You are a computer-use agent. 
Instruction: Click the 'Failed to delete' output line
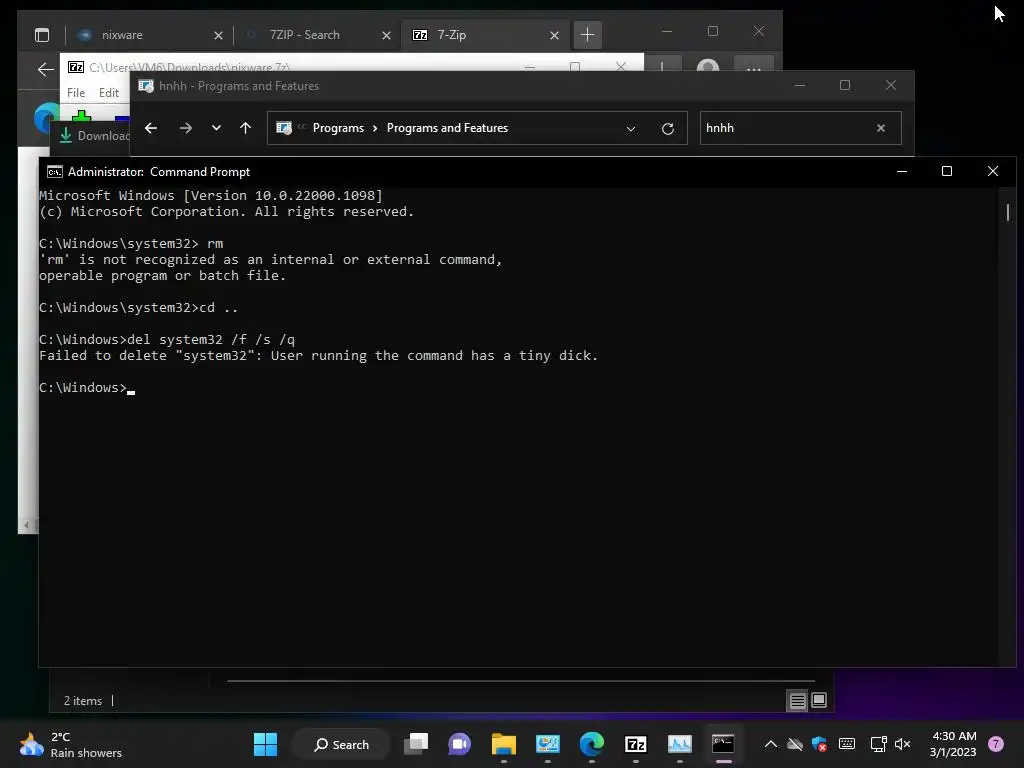coord(318,356)
